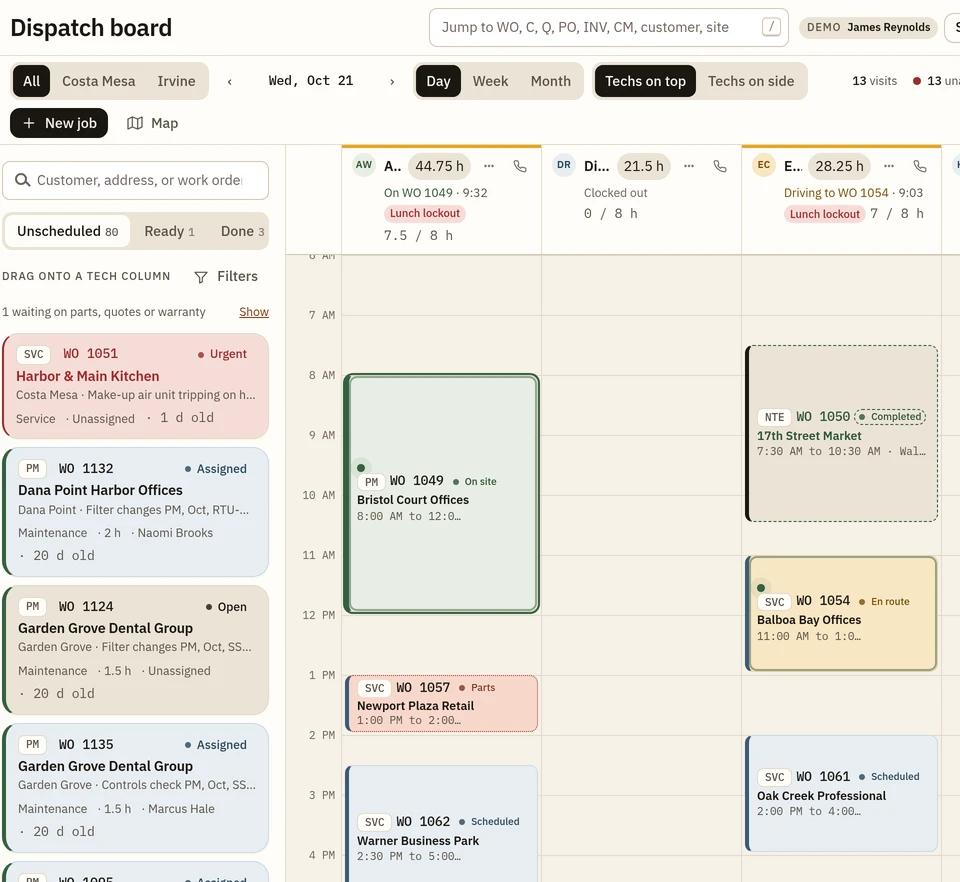
Task: Focus the Jump to WO search field
Action: [609, 28]
